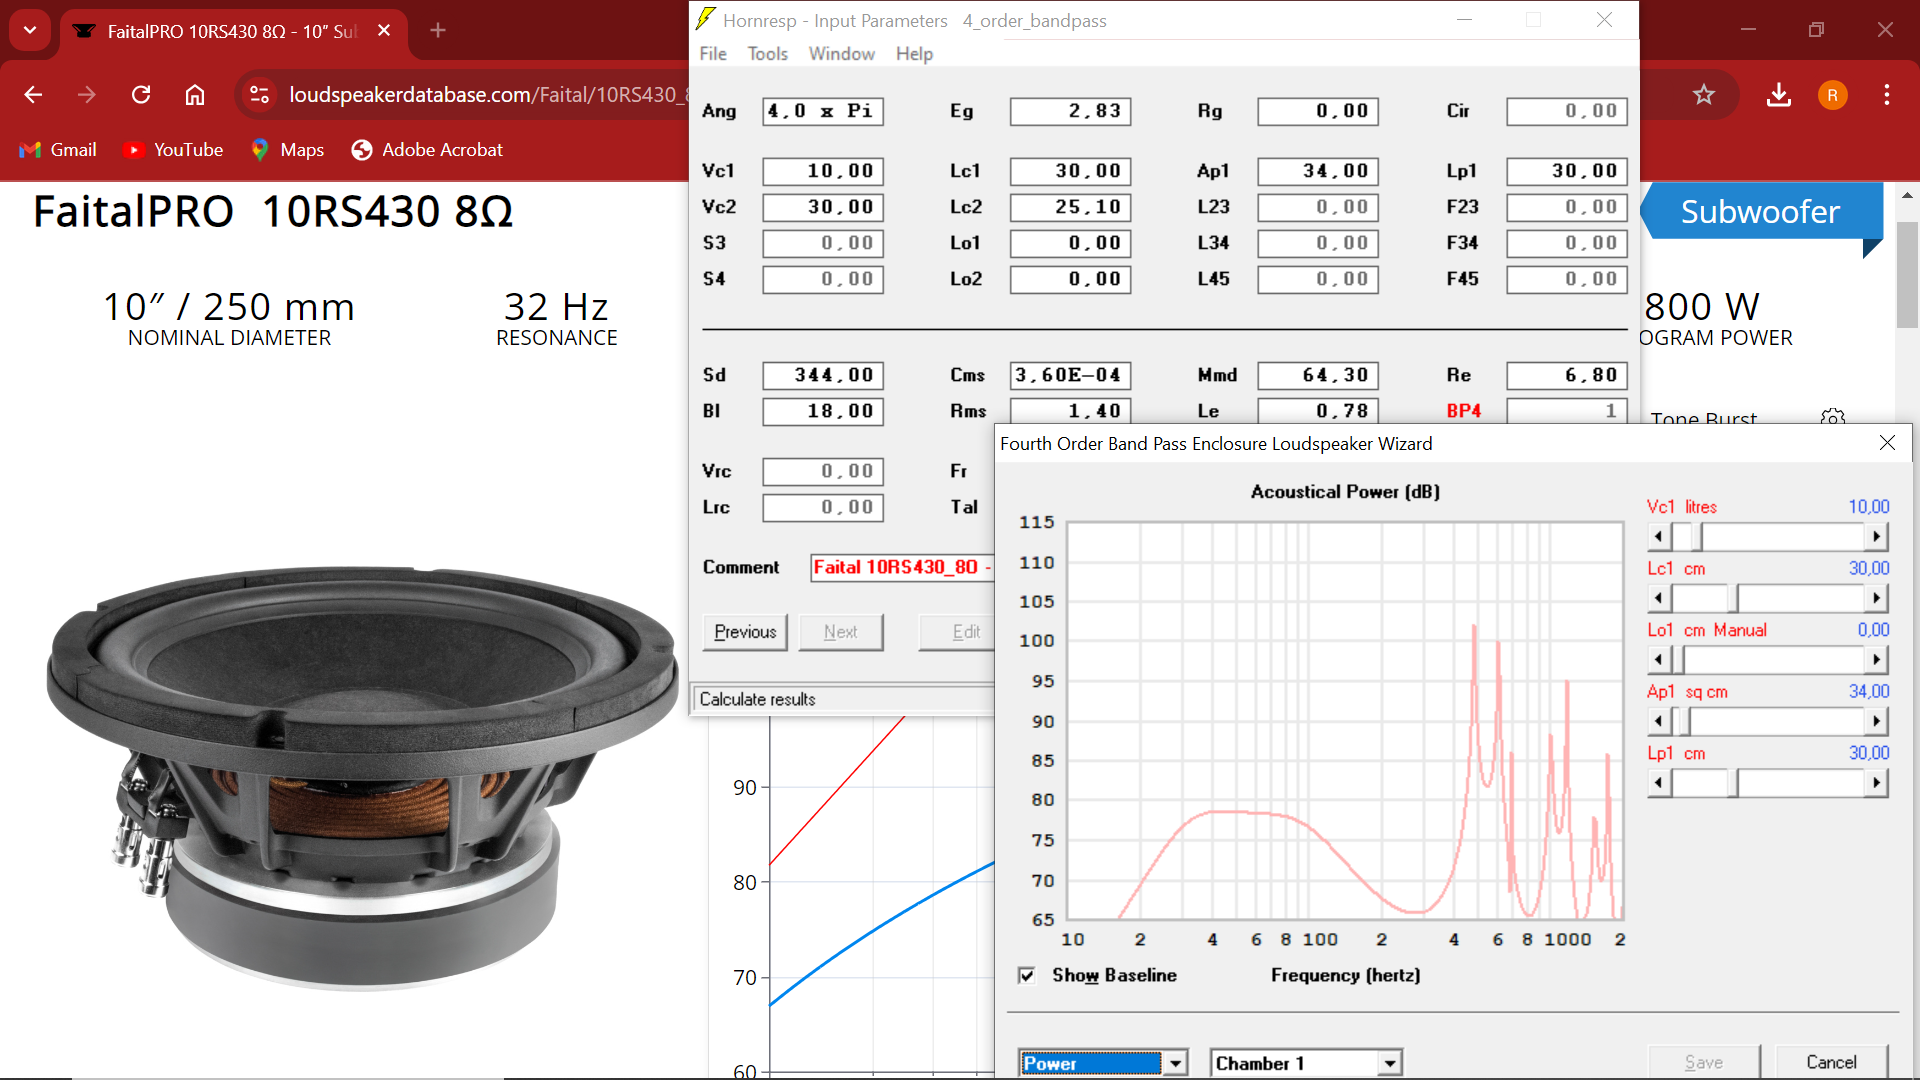
Task: Expand the Power dropdown
Action: click(x=1176, y=1063)
